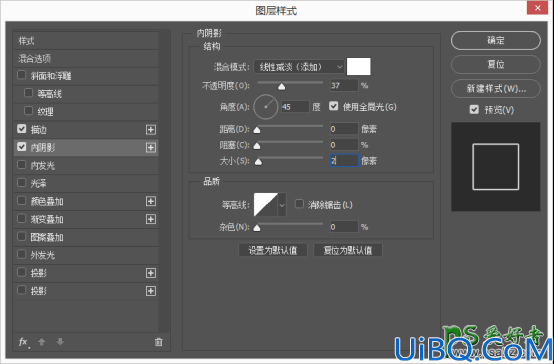
Task: Move effect up with arrow icon
Action: click(42, 342)
